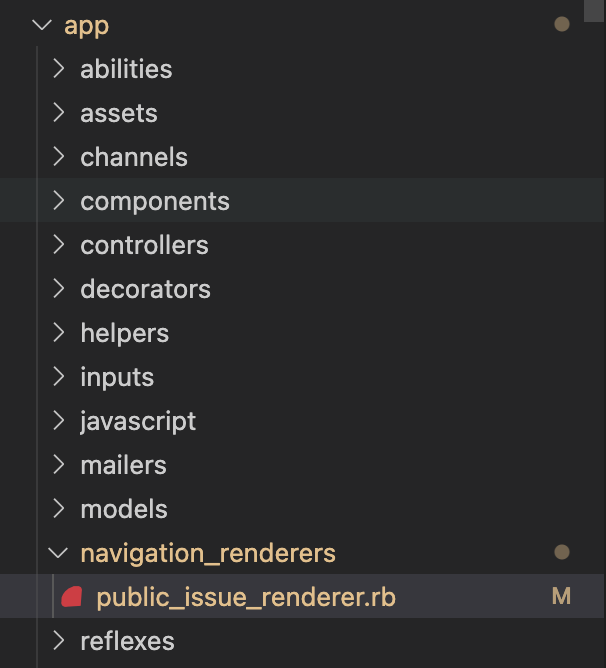Select the helpers folder
Viewport: 606px width, 668px height.
coord(124,333)
